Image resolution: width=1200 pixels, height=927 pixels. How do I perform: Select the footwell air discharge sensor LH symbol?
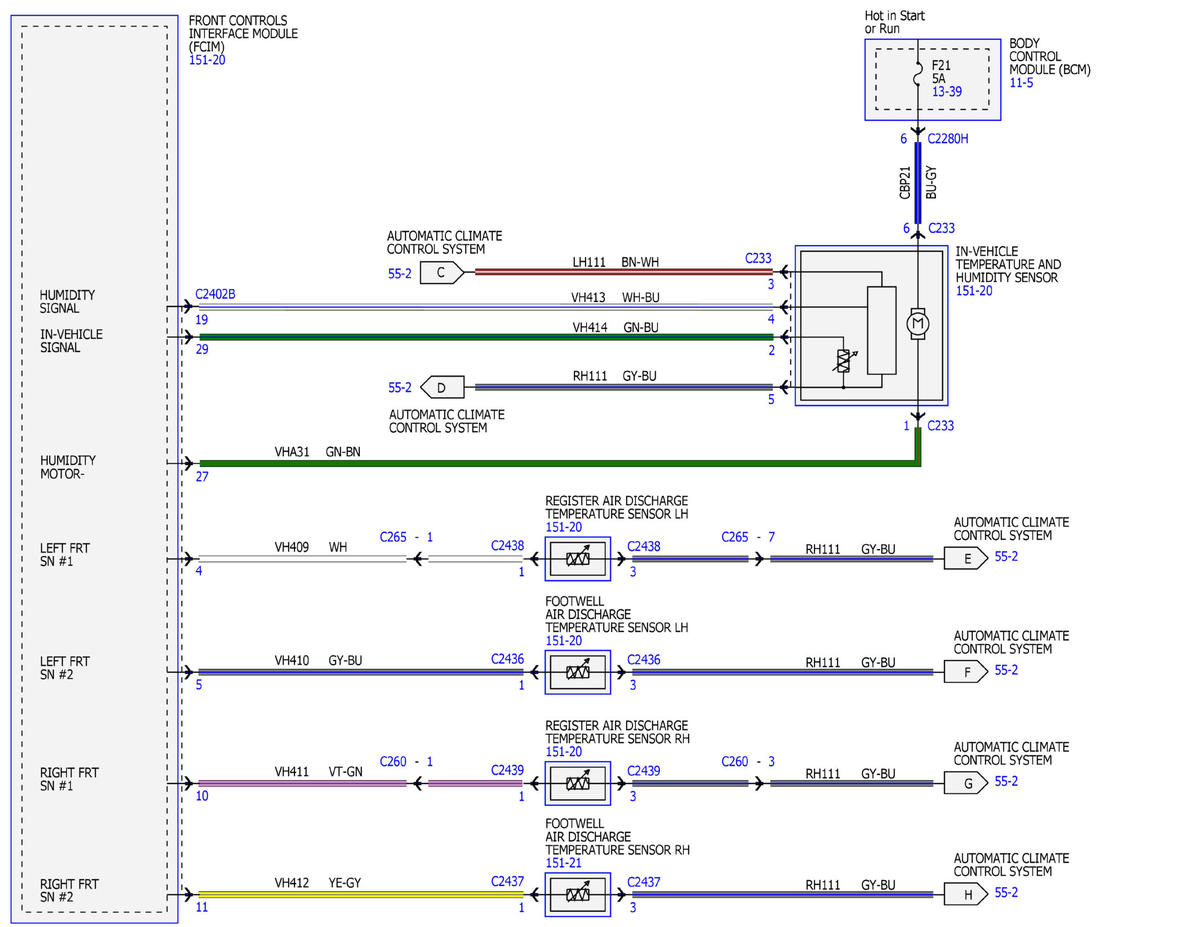(x=577, y=672)
